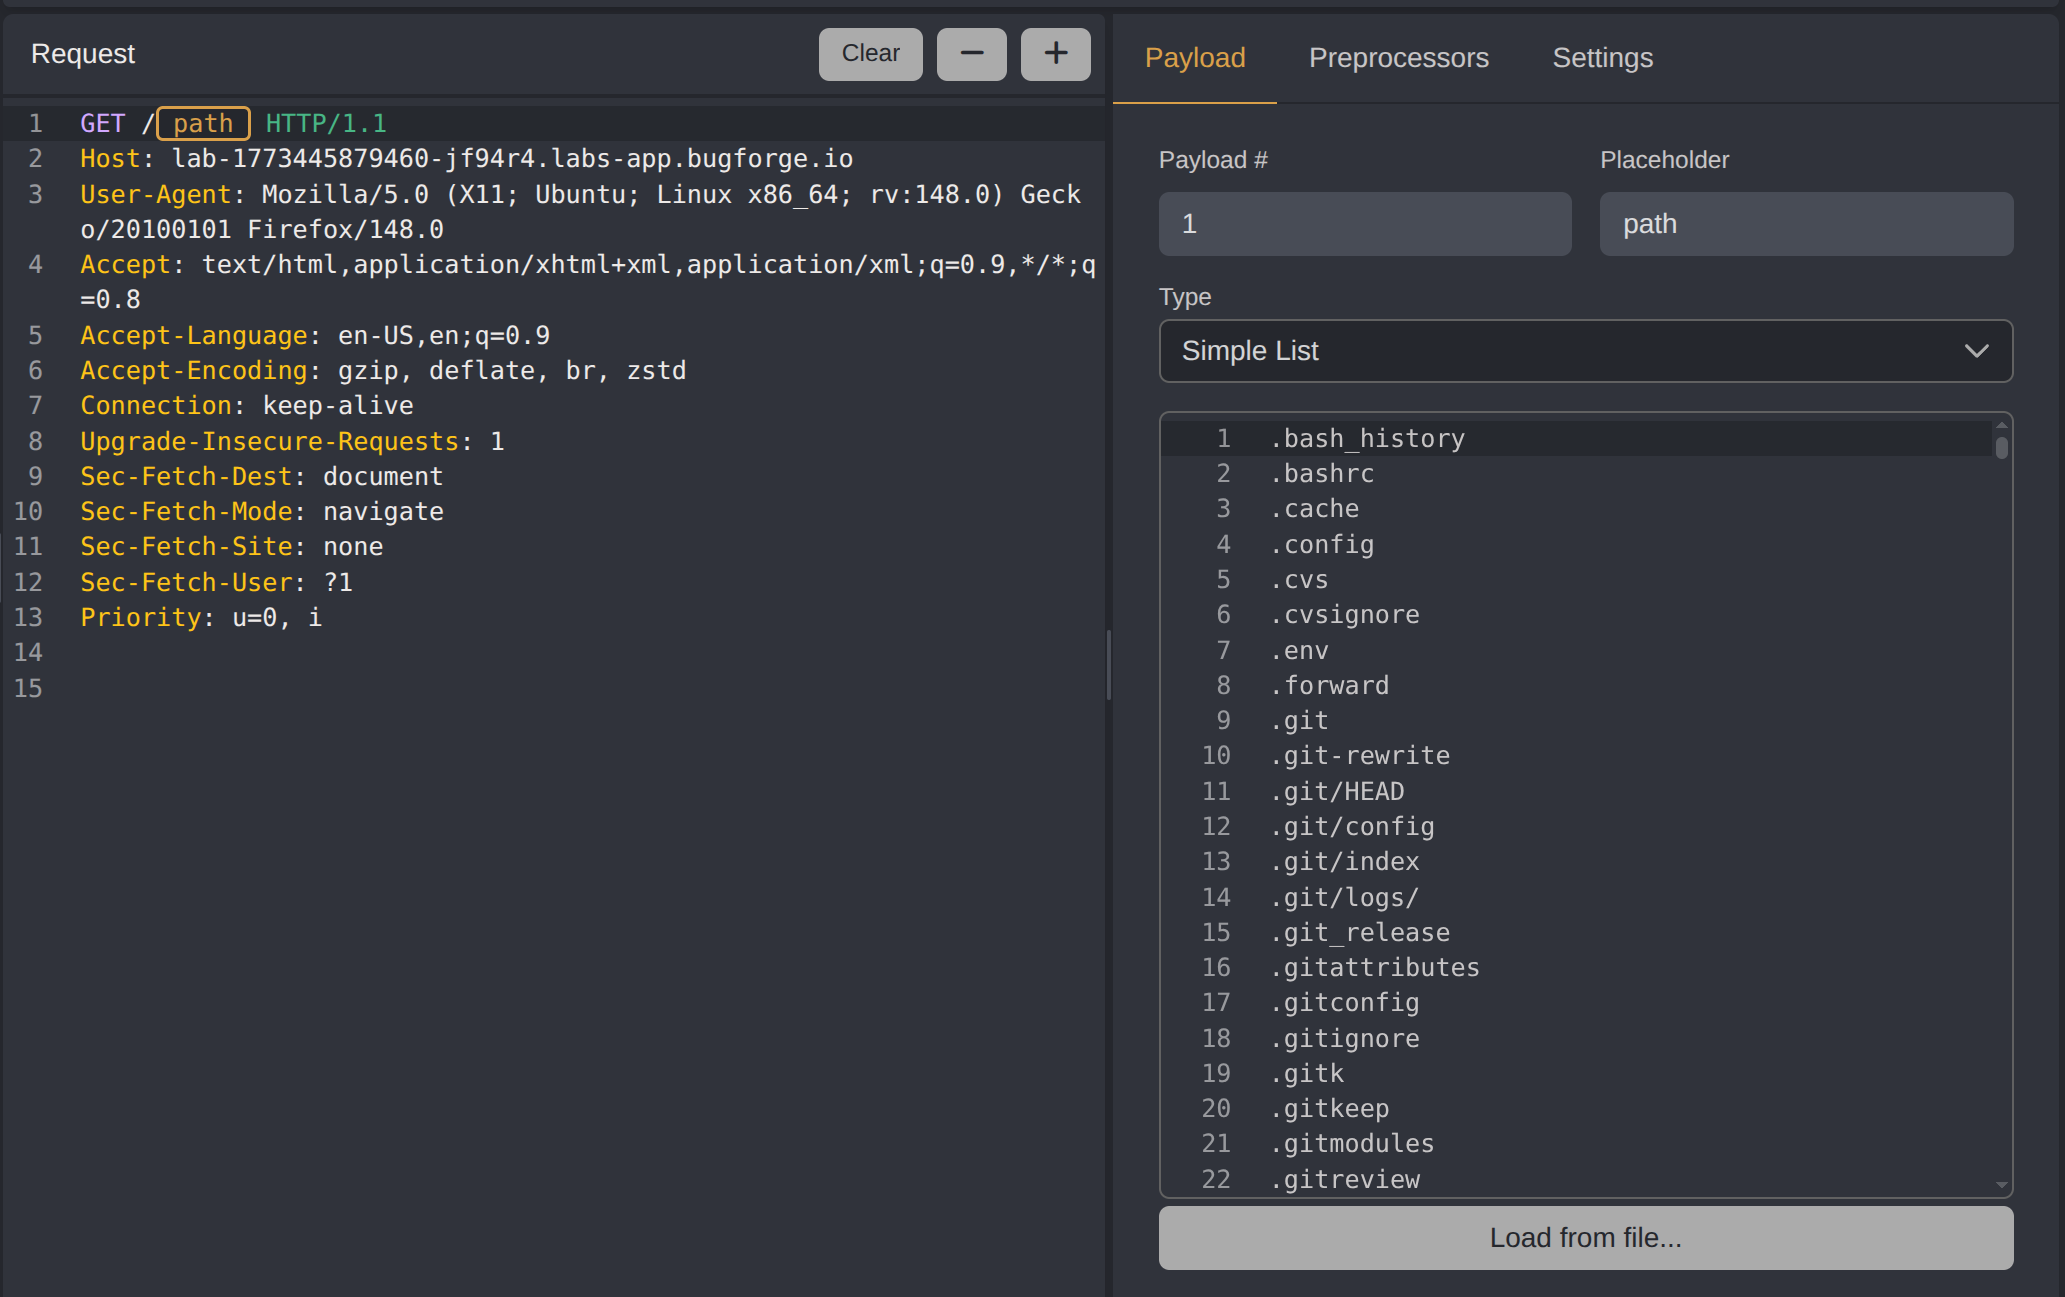2065x1297 pixels.
Task: Switch to the Settings tab
Action: 1602,58
